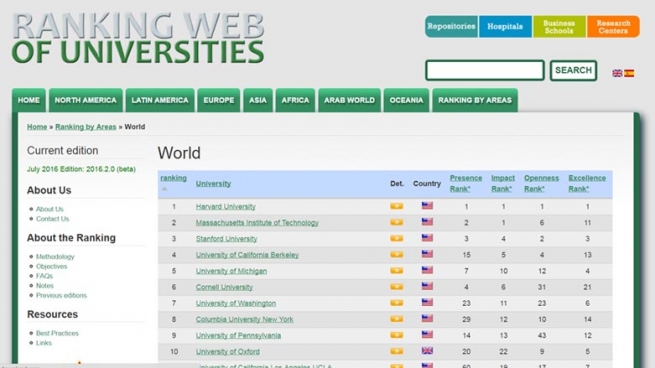Image resolution: width=655 pixels, height=368 pixels.
Task: Open details icon for Stanford University
Action: [396, 238]
